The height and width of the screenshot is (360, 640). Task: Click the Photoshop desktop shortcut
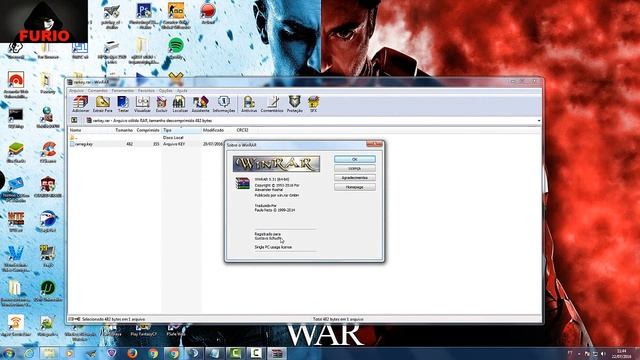click(144, 16)
